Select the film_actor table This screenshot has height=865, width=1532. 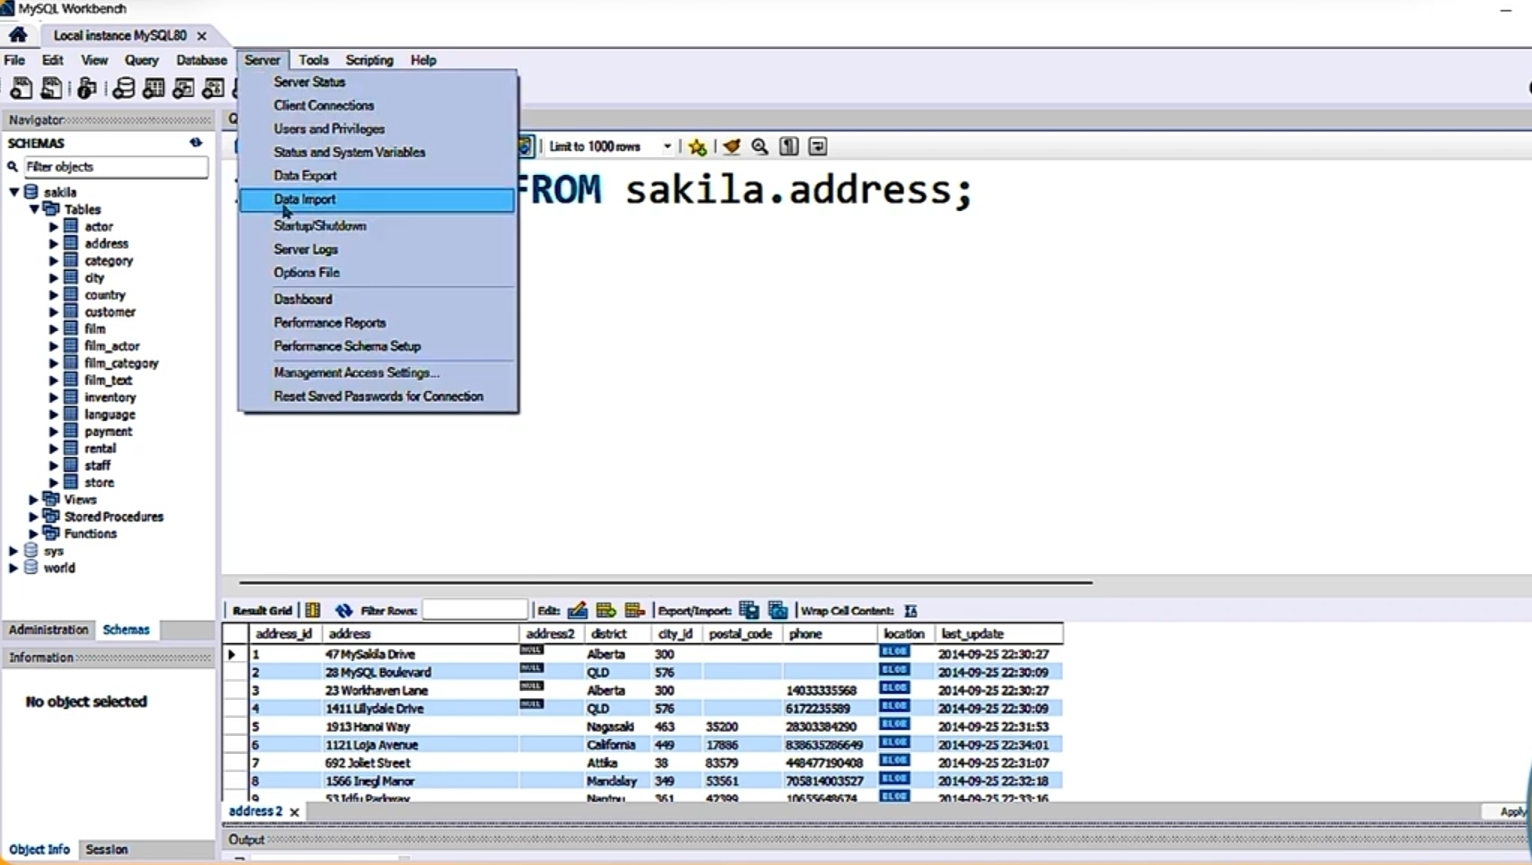tap(112, 346)
